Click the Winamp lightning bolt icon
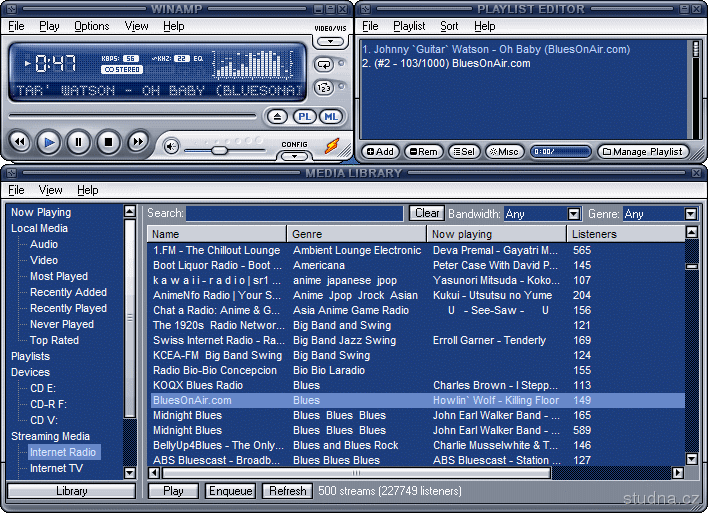708x513 pixels. point(332,146)
